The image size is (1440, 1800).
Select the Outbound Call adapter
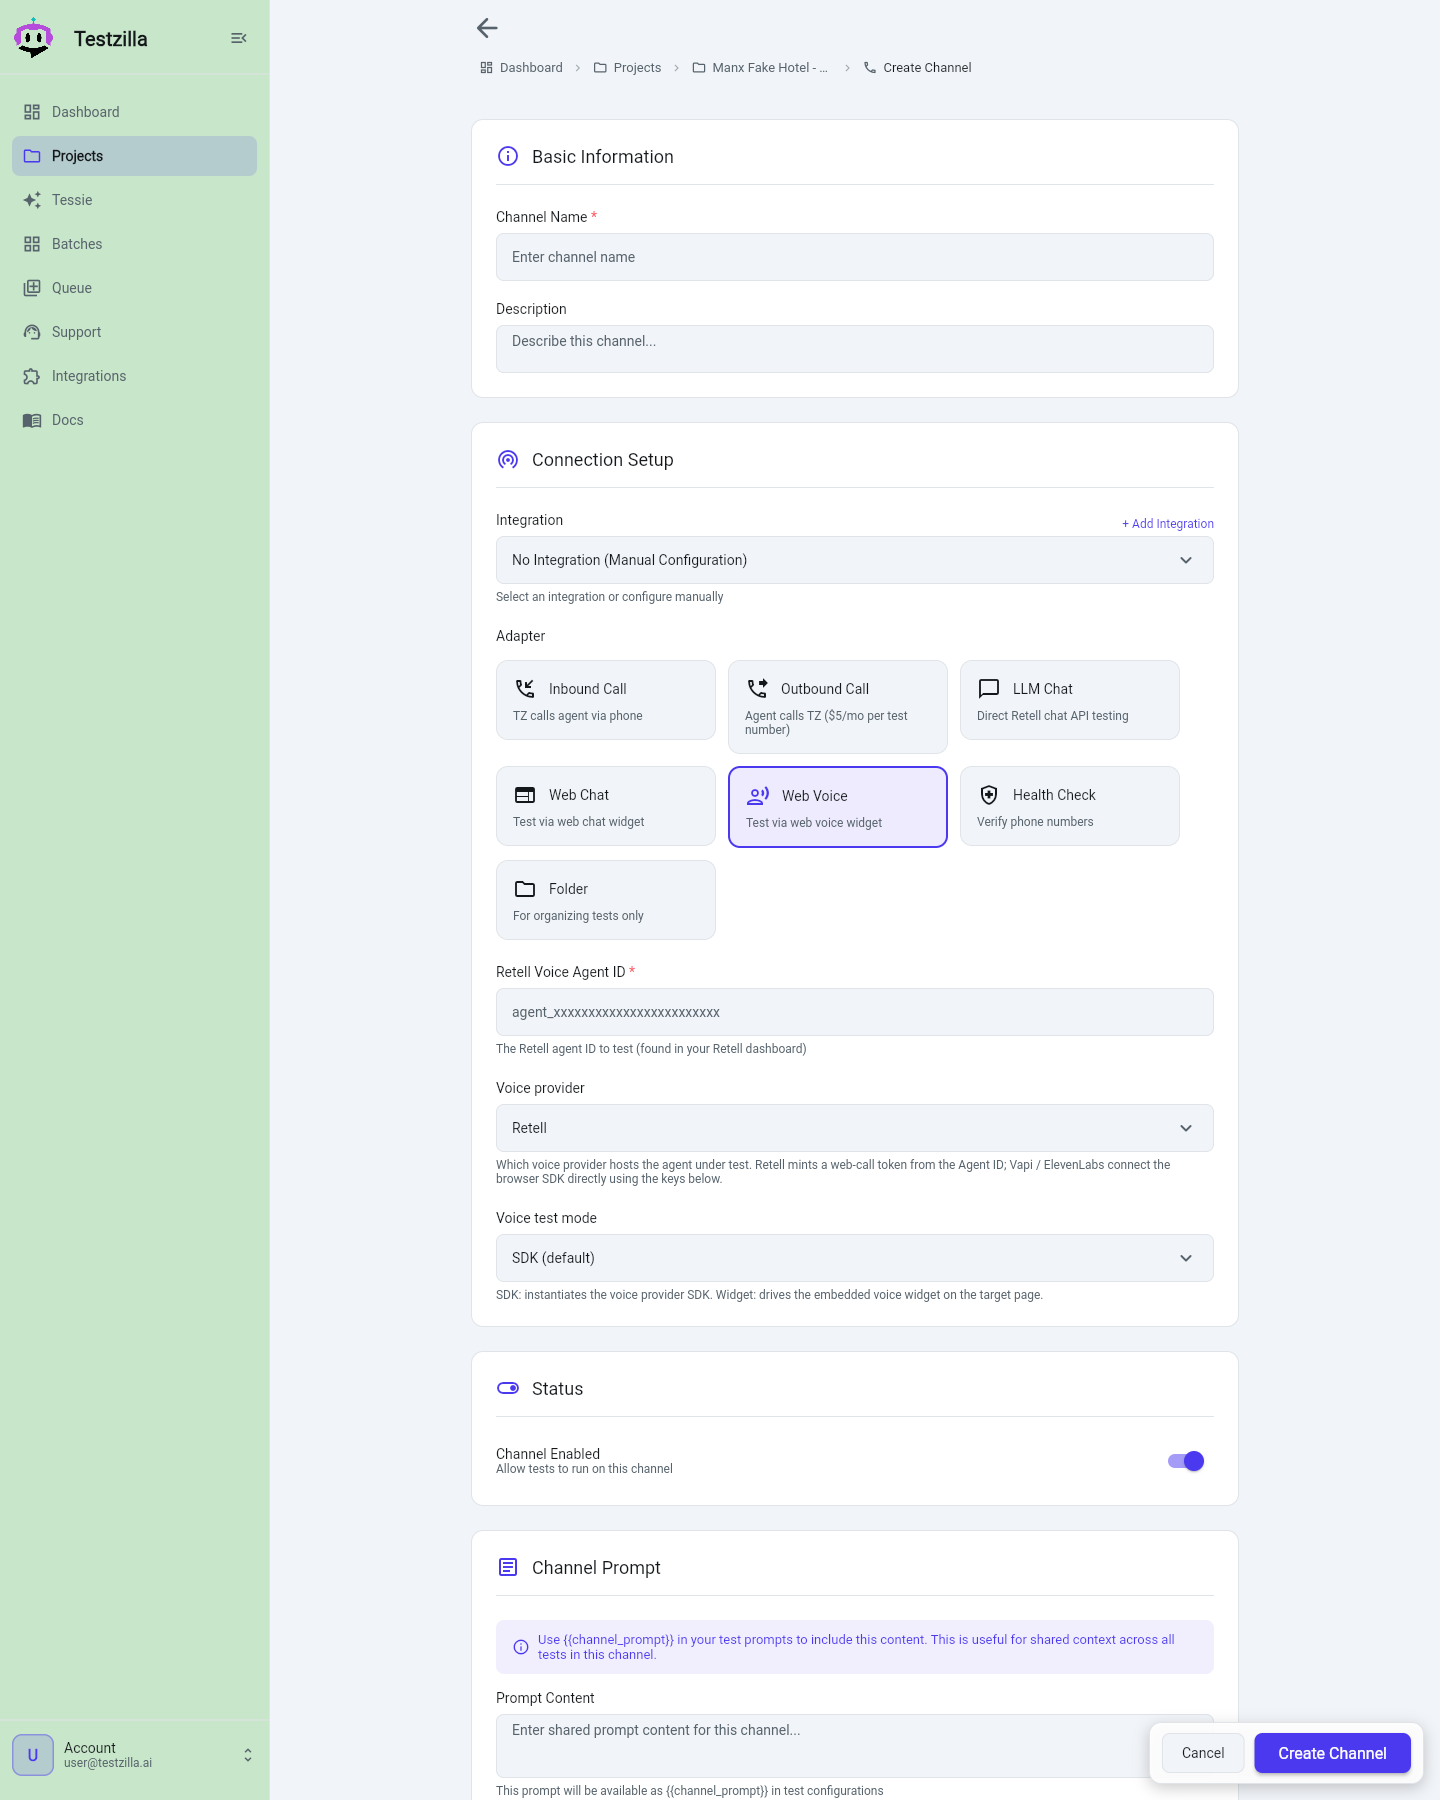tap(838, 707)
